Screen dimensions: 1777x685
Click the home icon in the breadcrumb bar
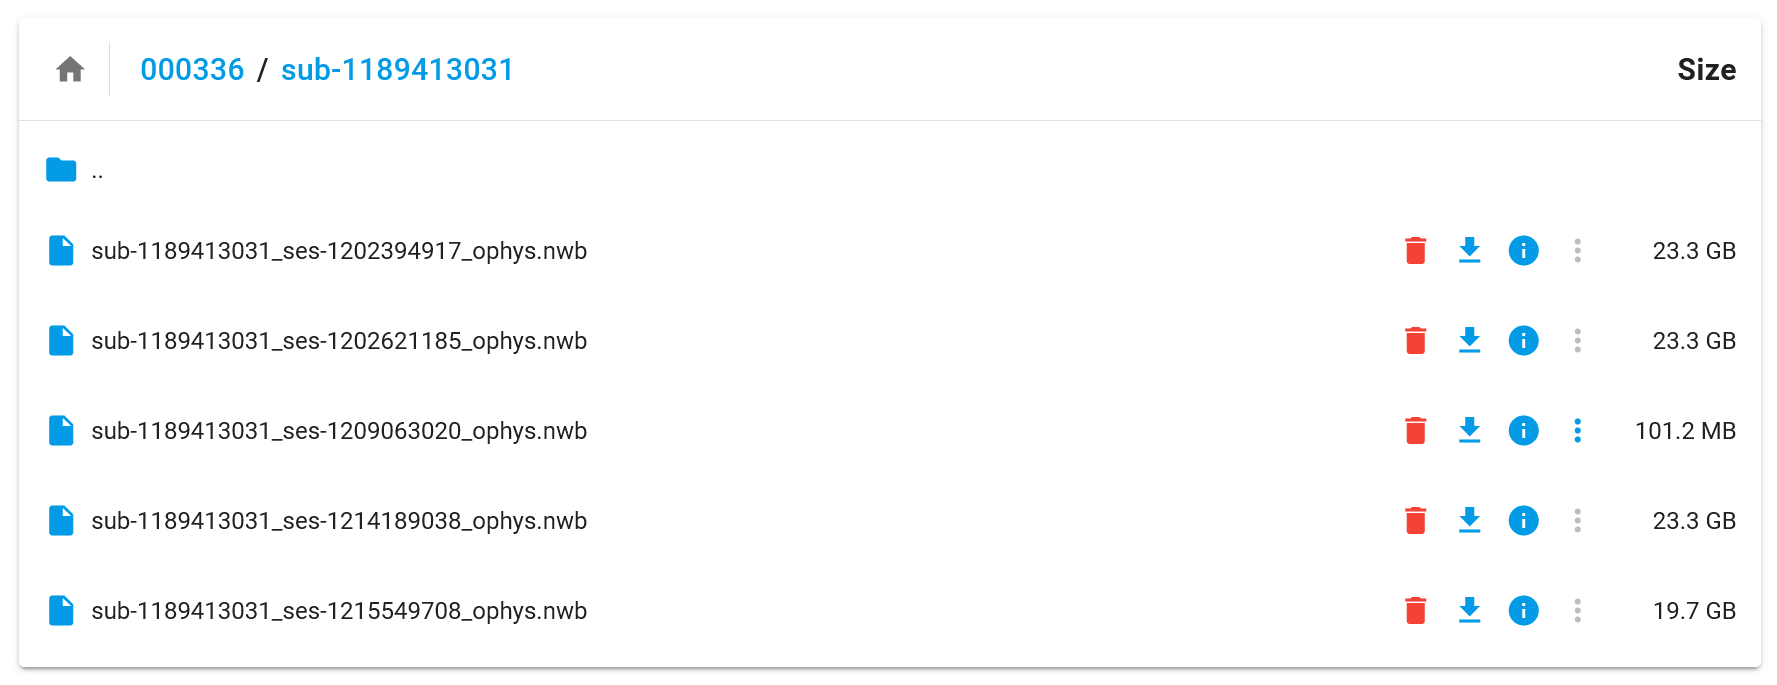(68, 69)
